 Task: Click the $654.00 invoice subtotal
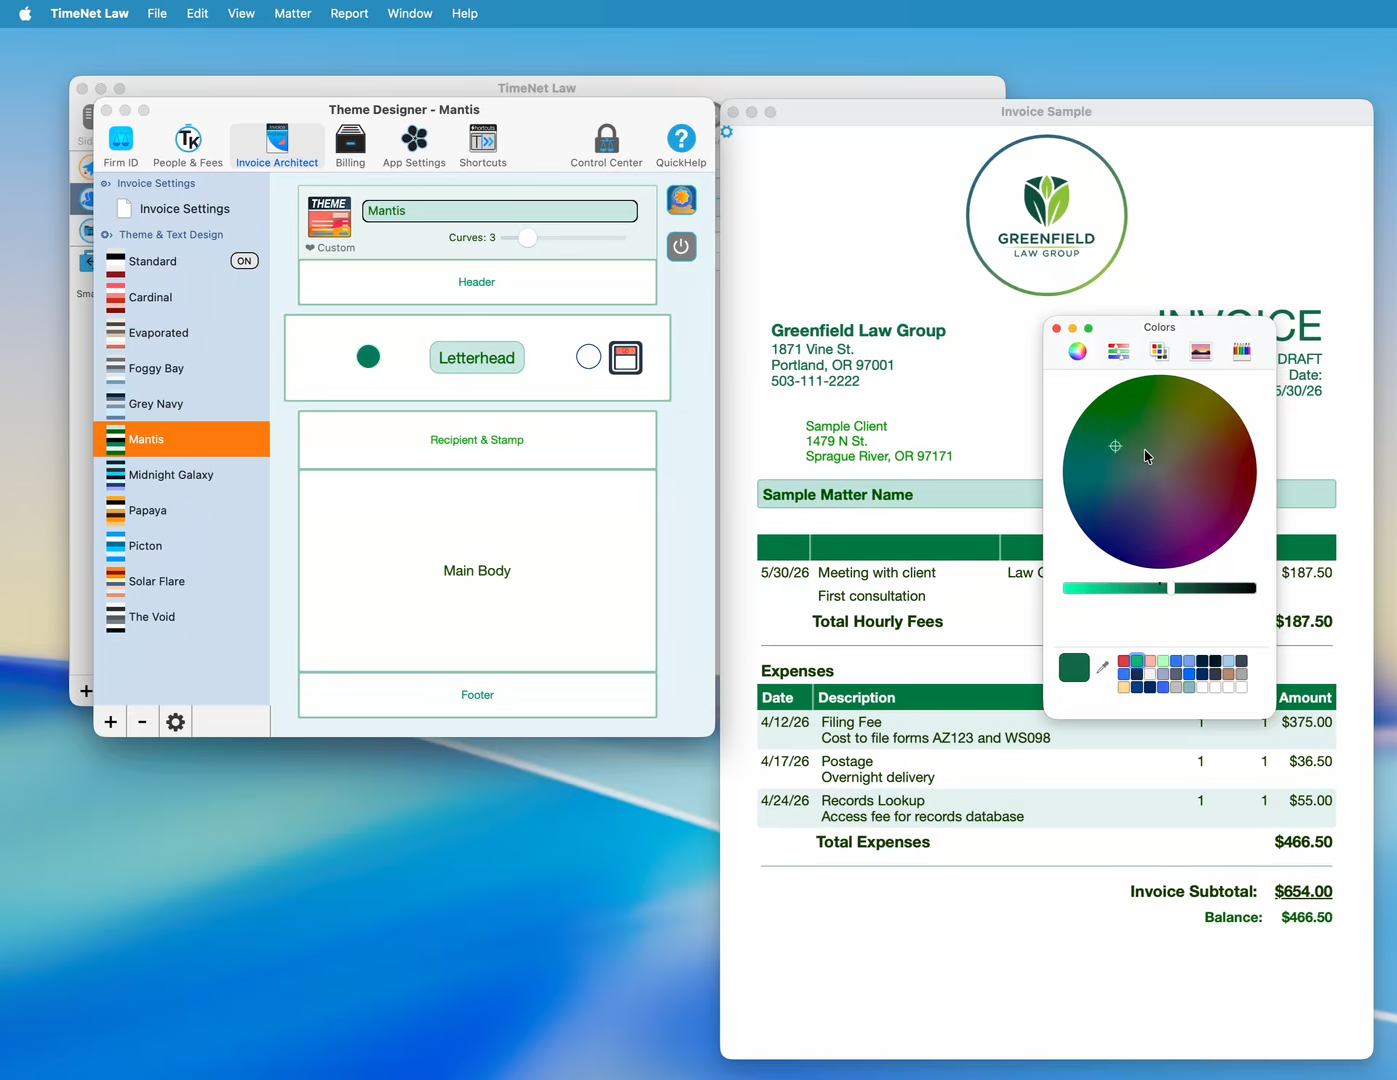coord(1303,892)
